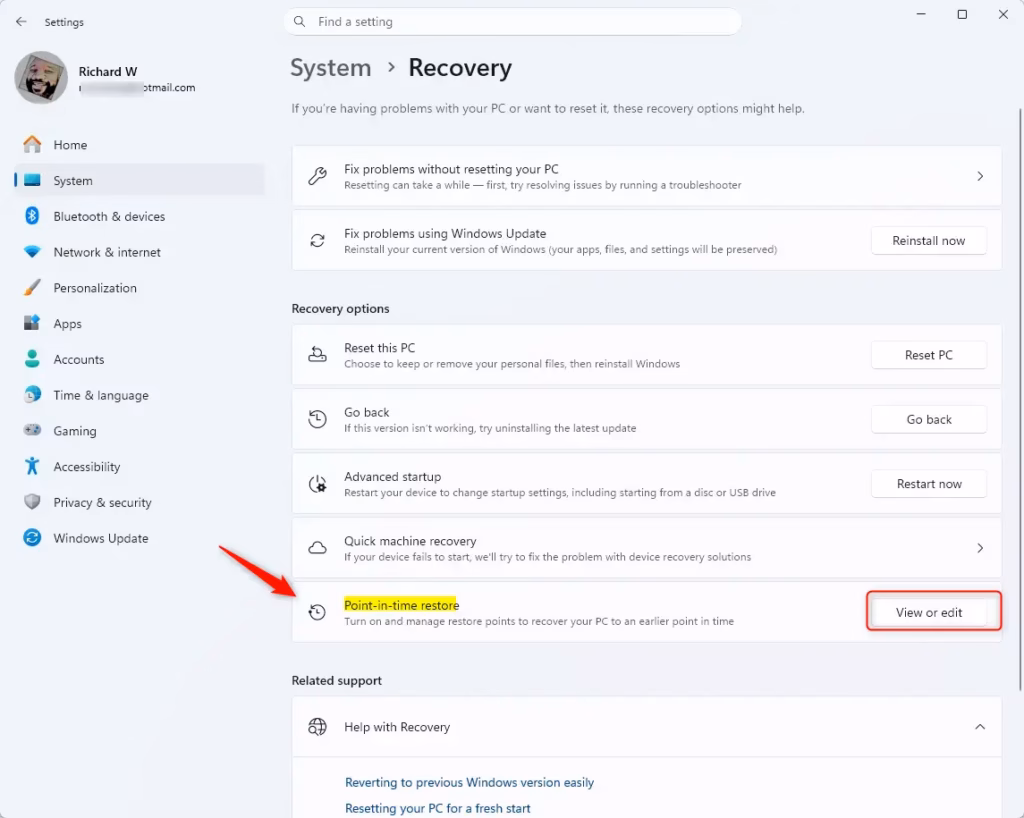Image resolution: width=1024 pixels, height=818 pixels.
Task: Open Network & internet settings
Action: point(140,252)
